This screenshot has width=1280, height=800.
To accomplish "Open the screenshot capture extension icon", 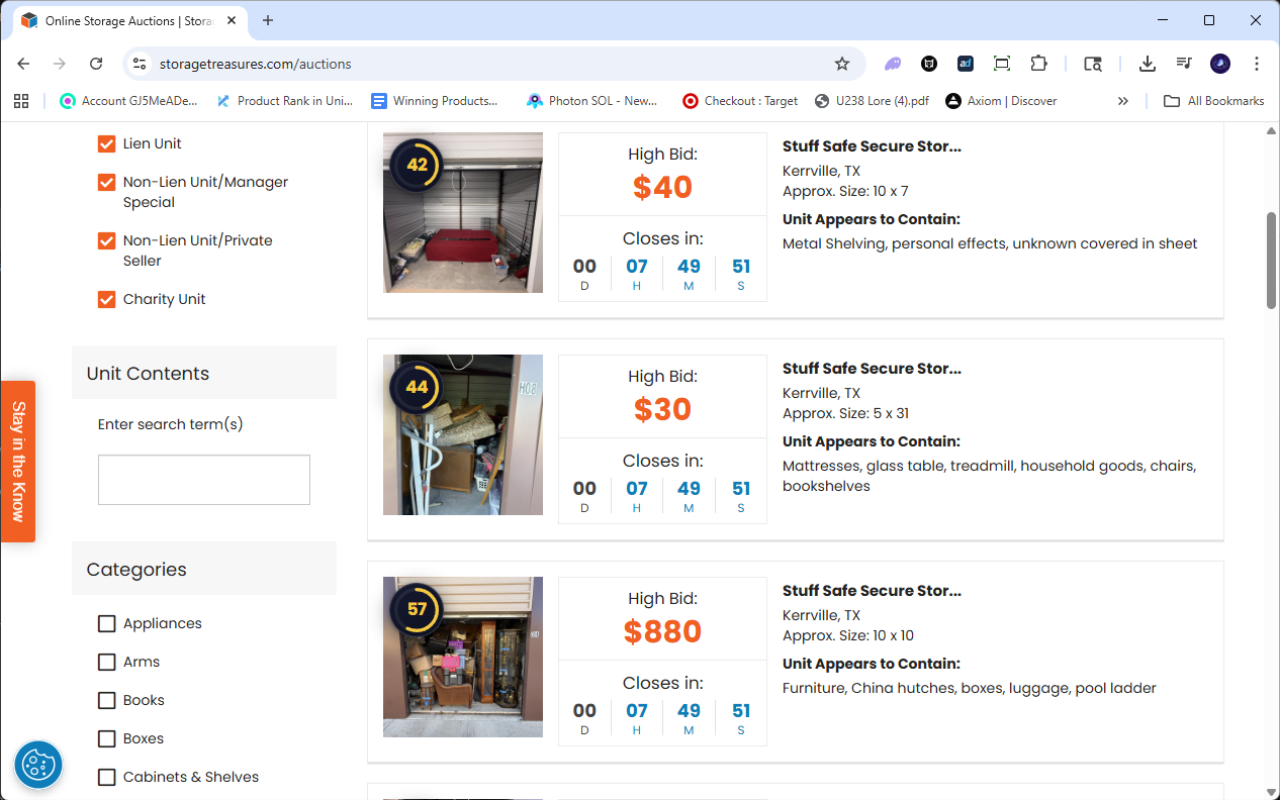I will tap(1001, 63).
